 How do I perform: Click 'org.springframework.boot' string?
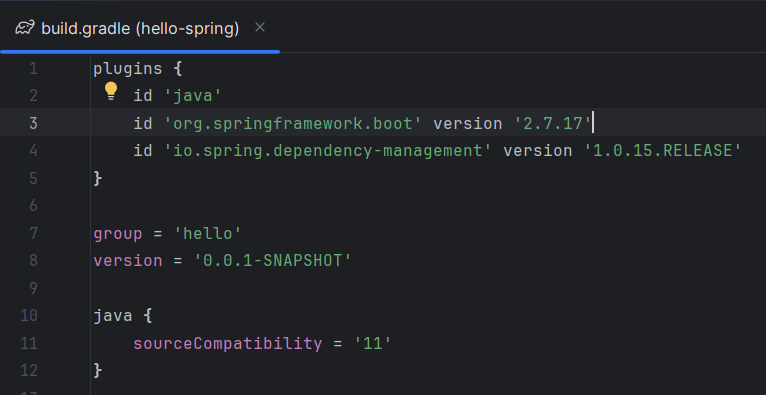click(293, 124)
